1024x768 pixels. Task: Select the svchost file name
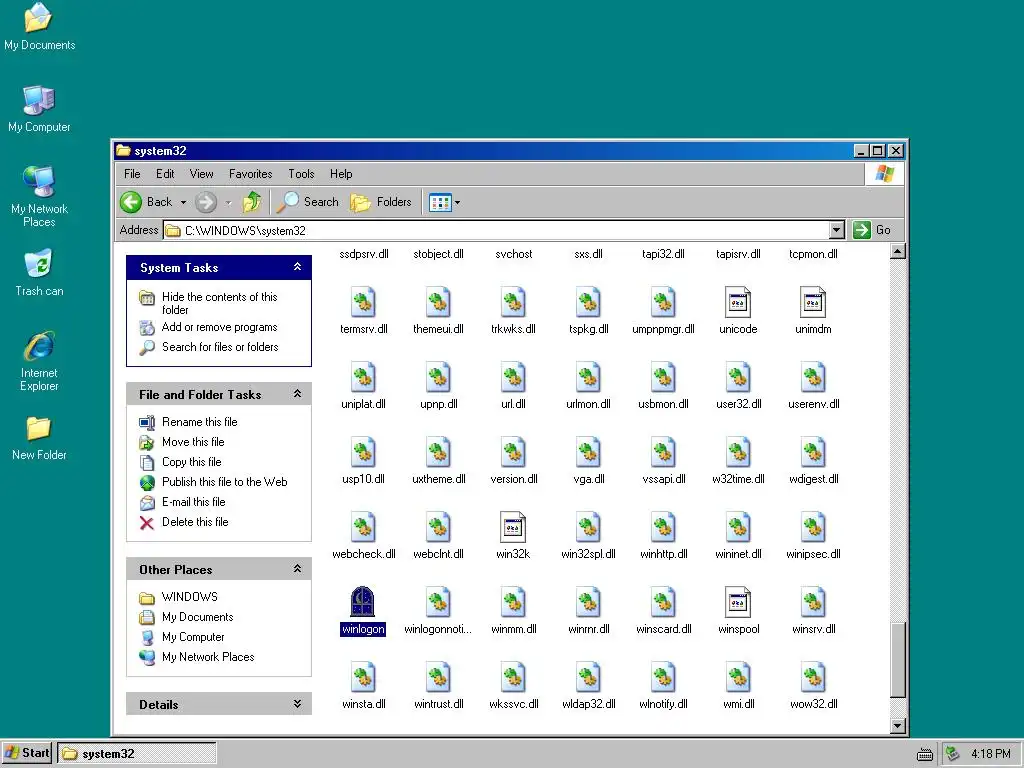[513, 254]
